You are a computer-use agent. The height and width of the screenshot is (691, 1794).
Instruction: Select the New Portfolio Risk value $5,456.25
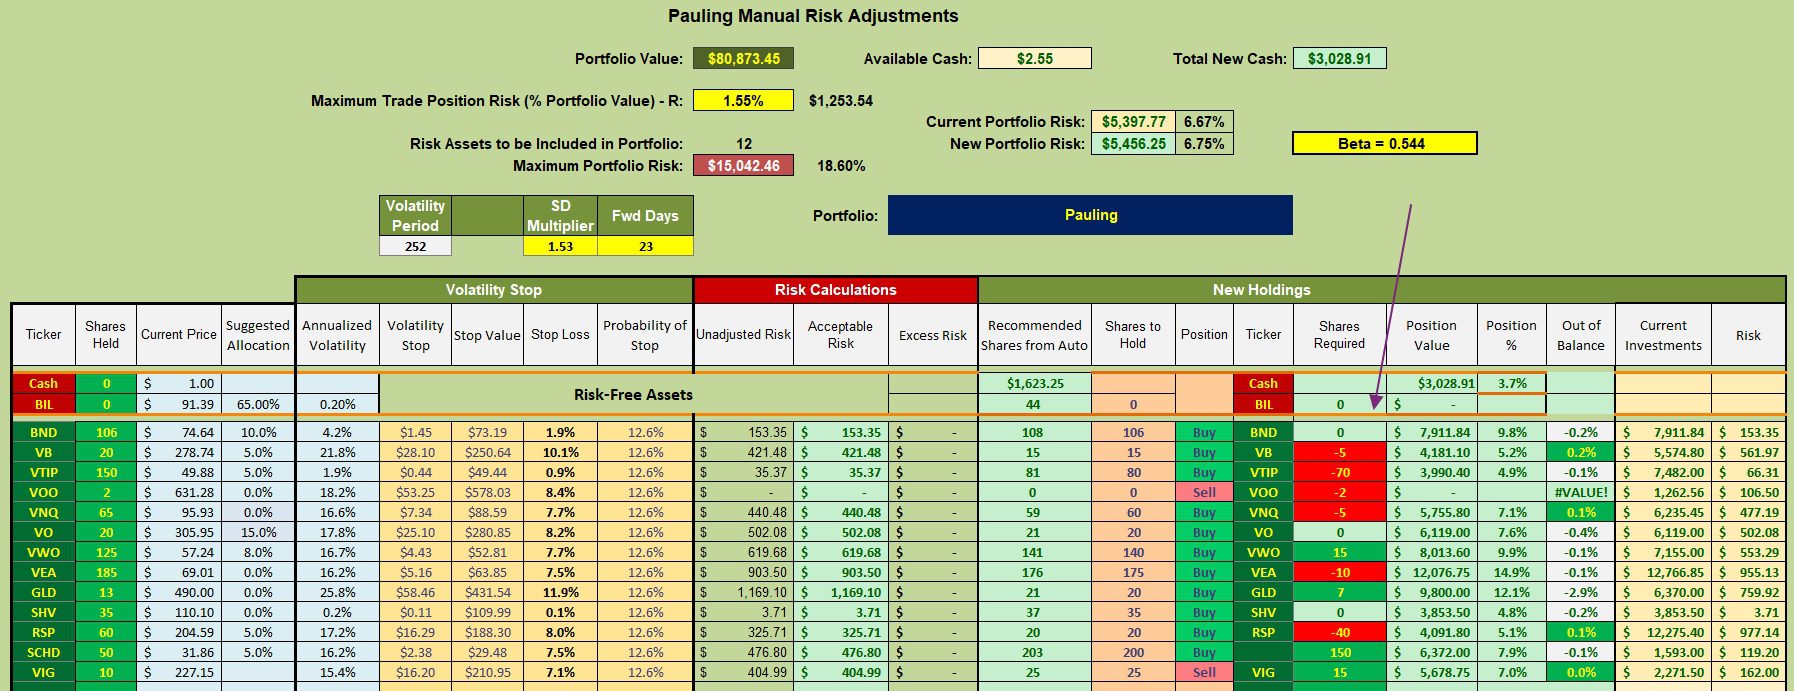[x=1133, y=144]
